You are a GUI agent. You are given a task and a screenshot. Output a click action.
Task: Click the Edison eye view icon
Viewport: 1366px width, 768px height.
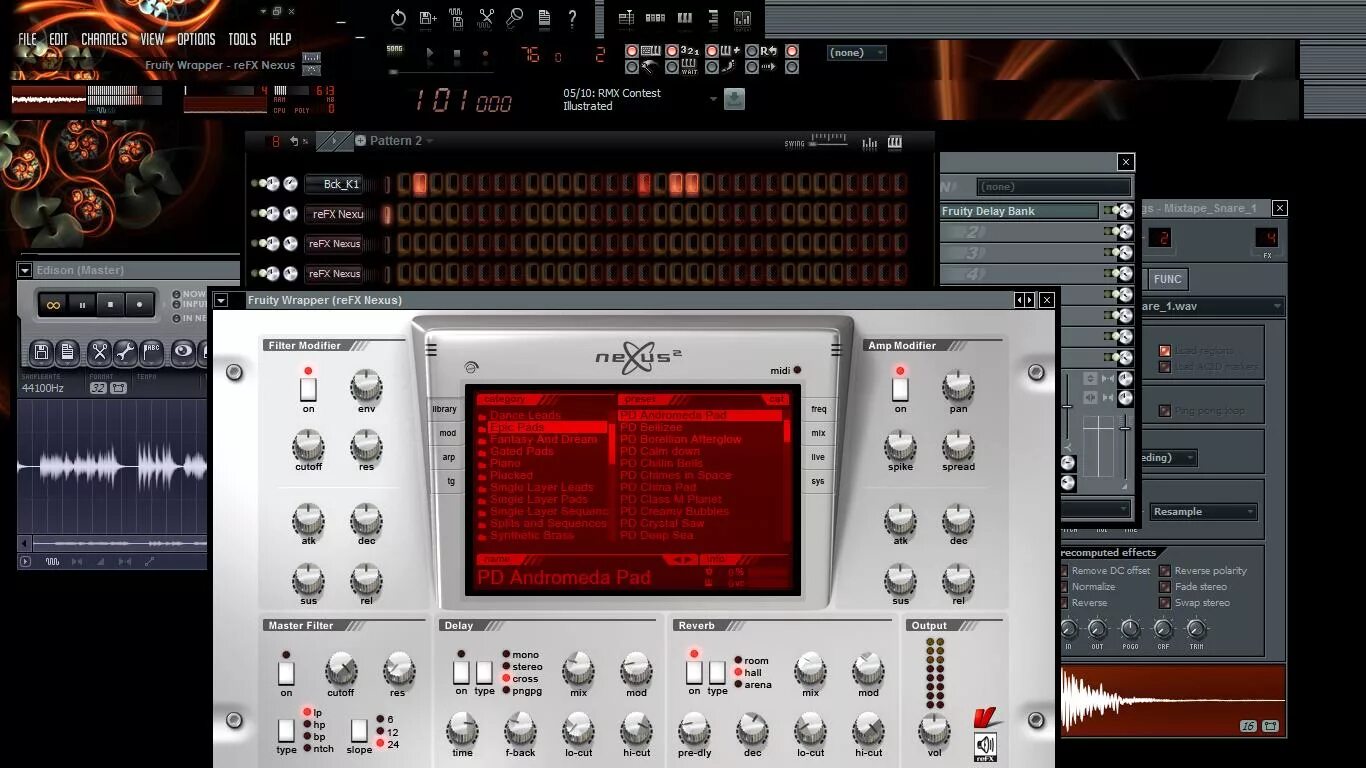click(183, 351)
